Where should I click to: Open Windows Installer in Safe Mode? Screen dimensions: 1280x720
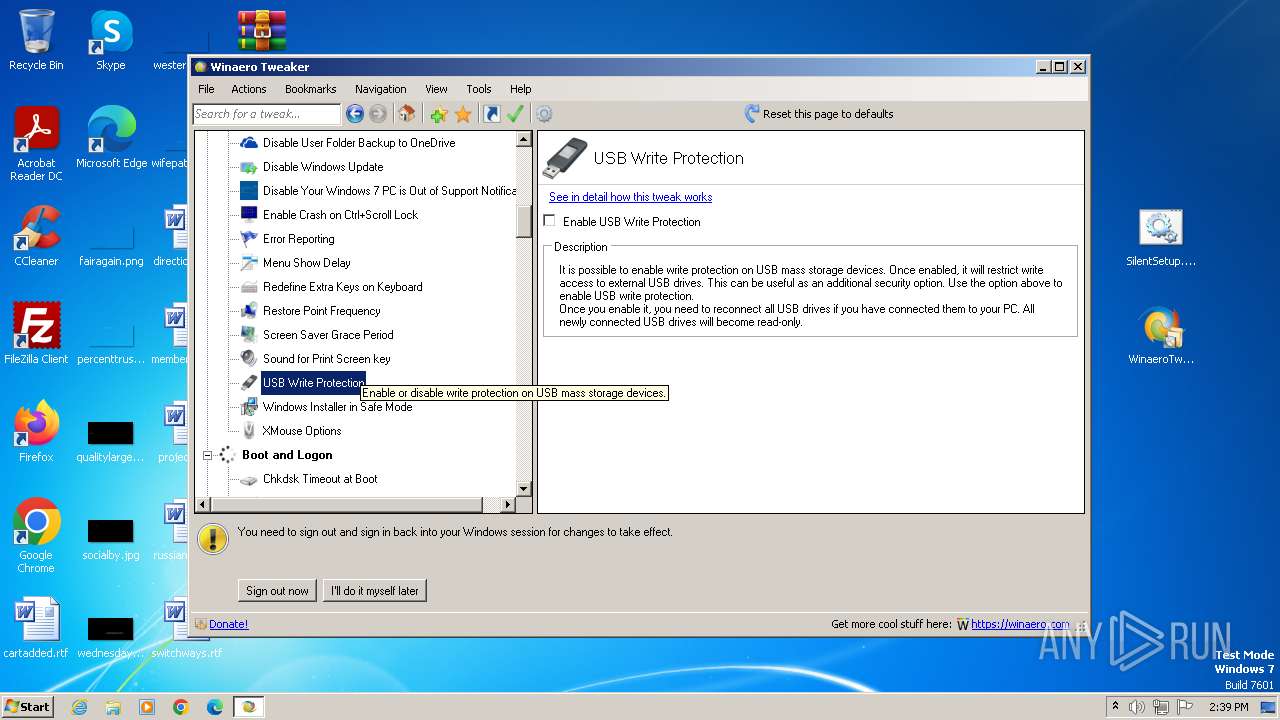coord(337,407)
